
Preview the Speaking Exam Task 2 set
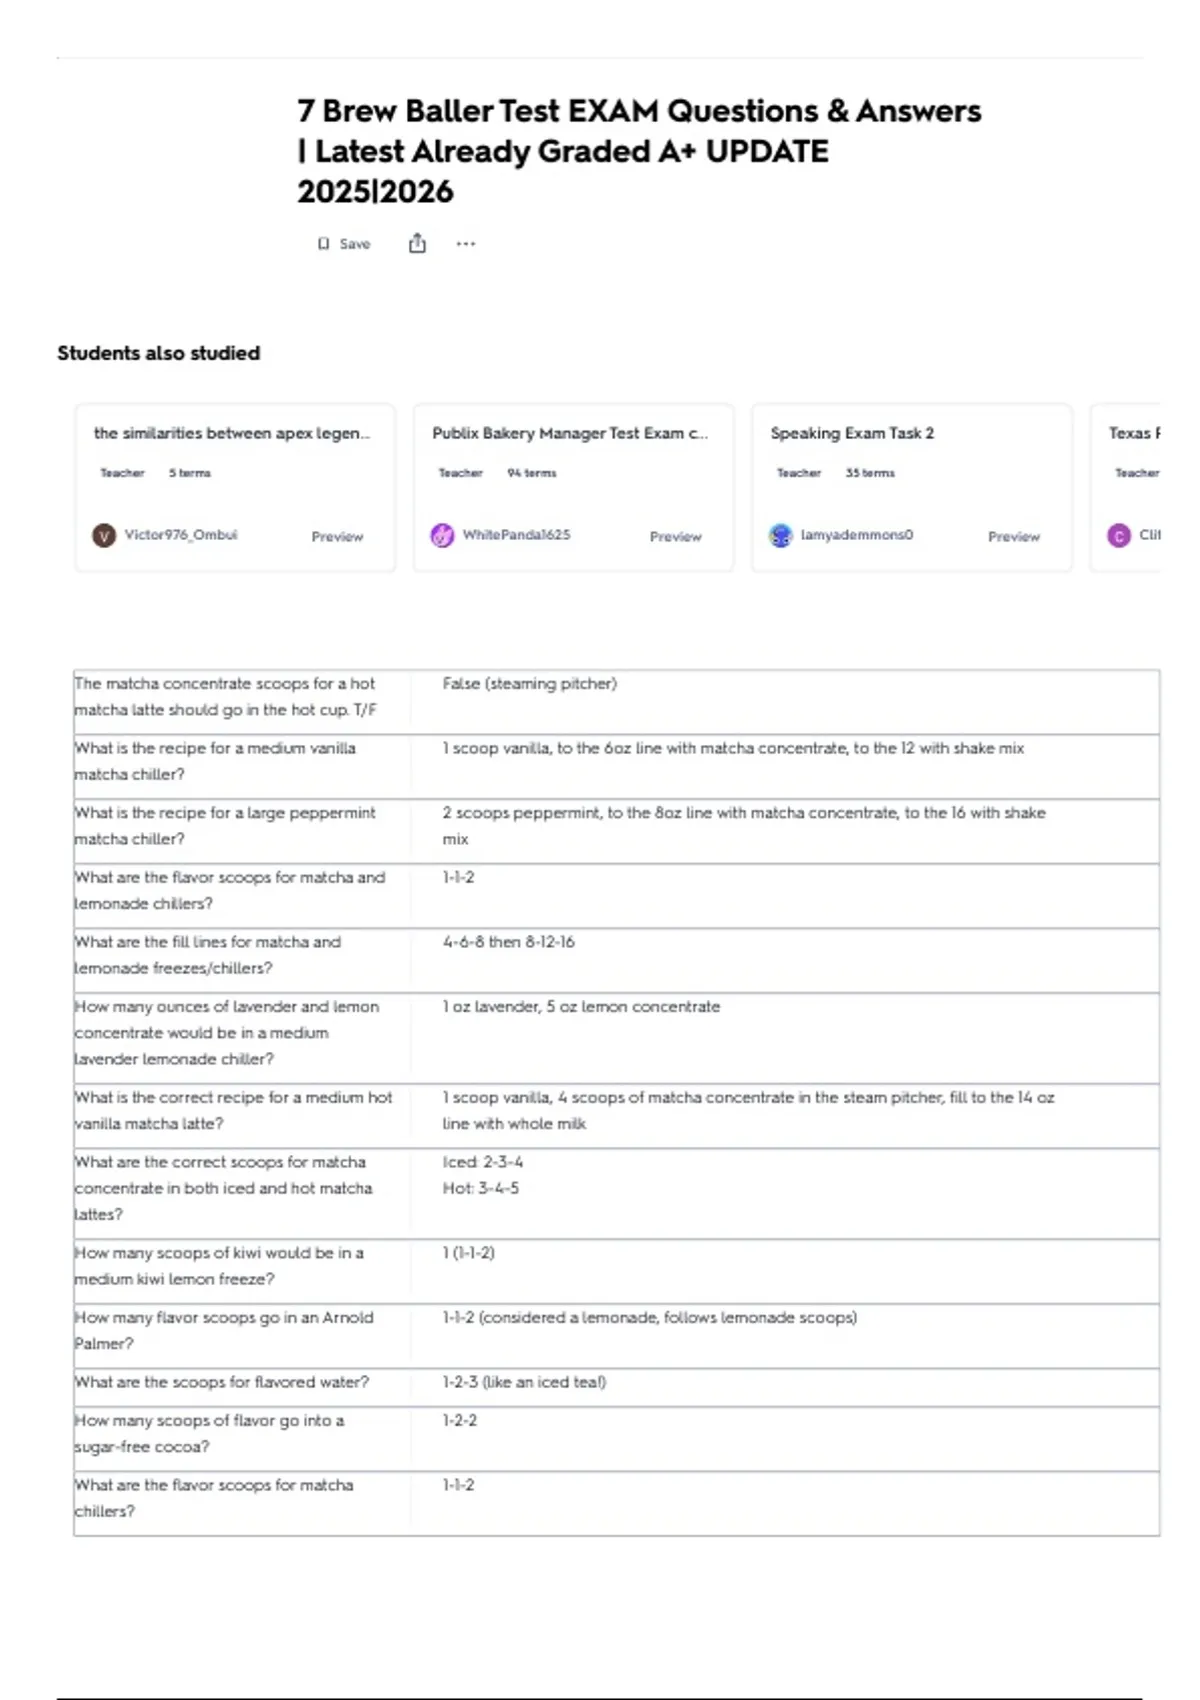tap(1013, 537)
